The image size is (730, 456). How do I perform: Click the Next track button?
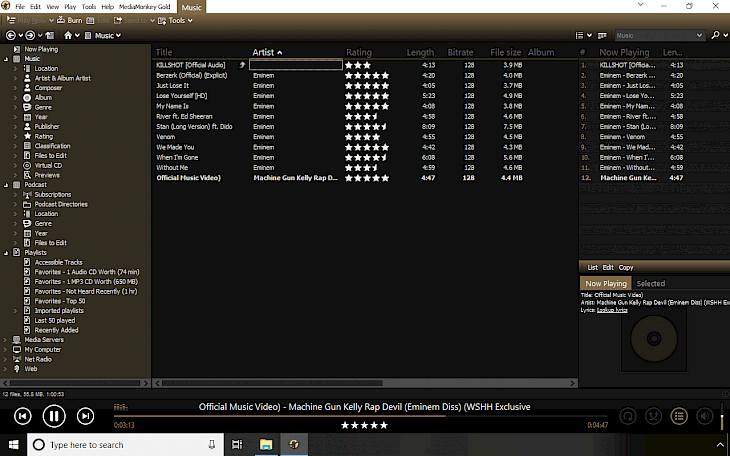pos(85,416)
